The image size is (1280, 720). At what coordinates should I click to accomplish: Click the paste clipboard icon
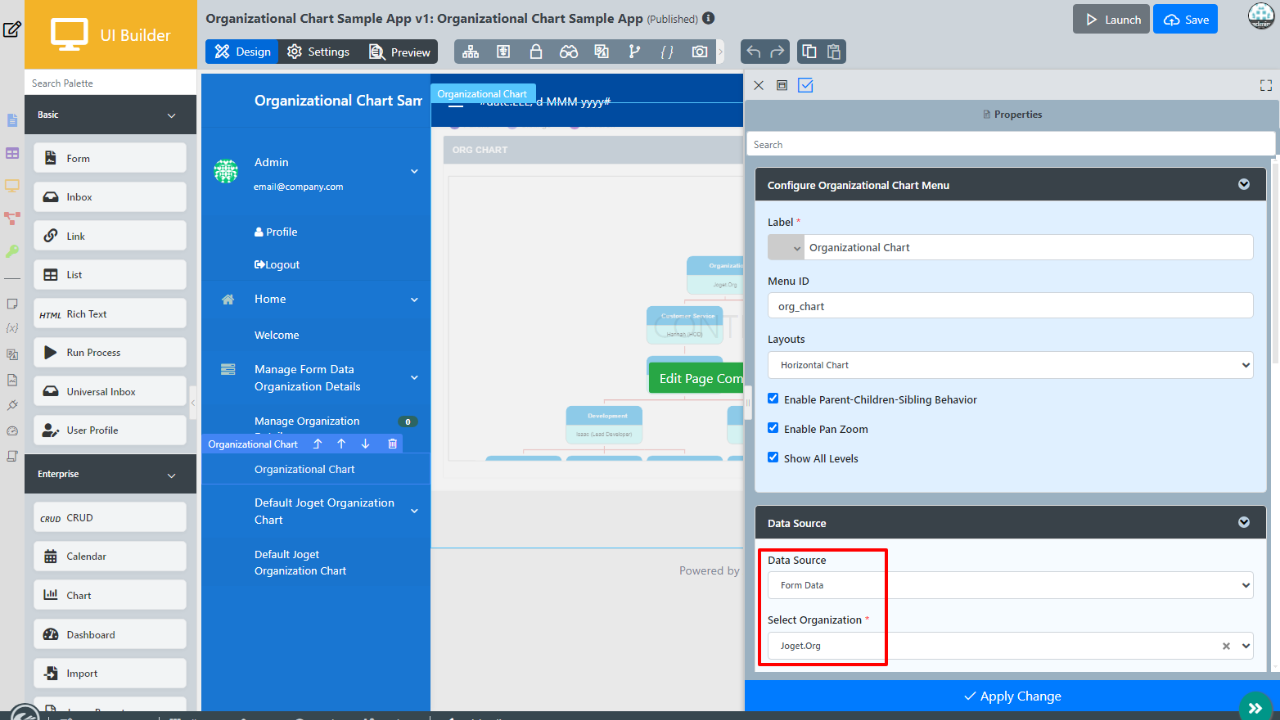[834, 52]
